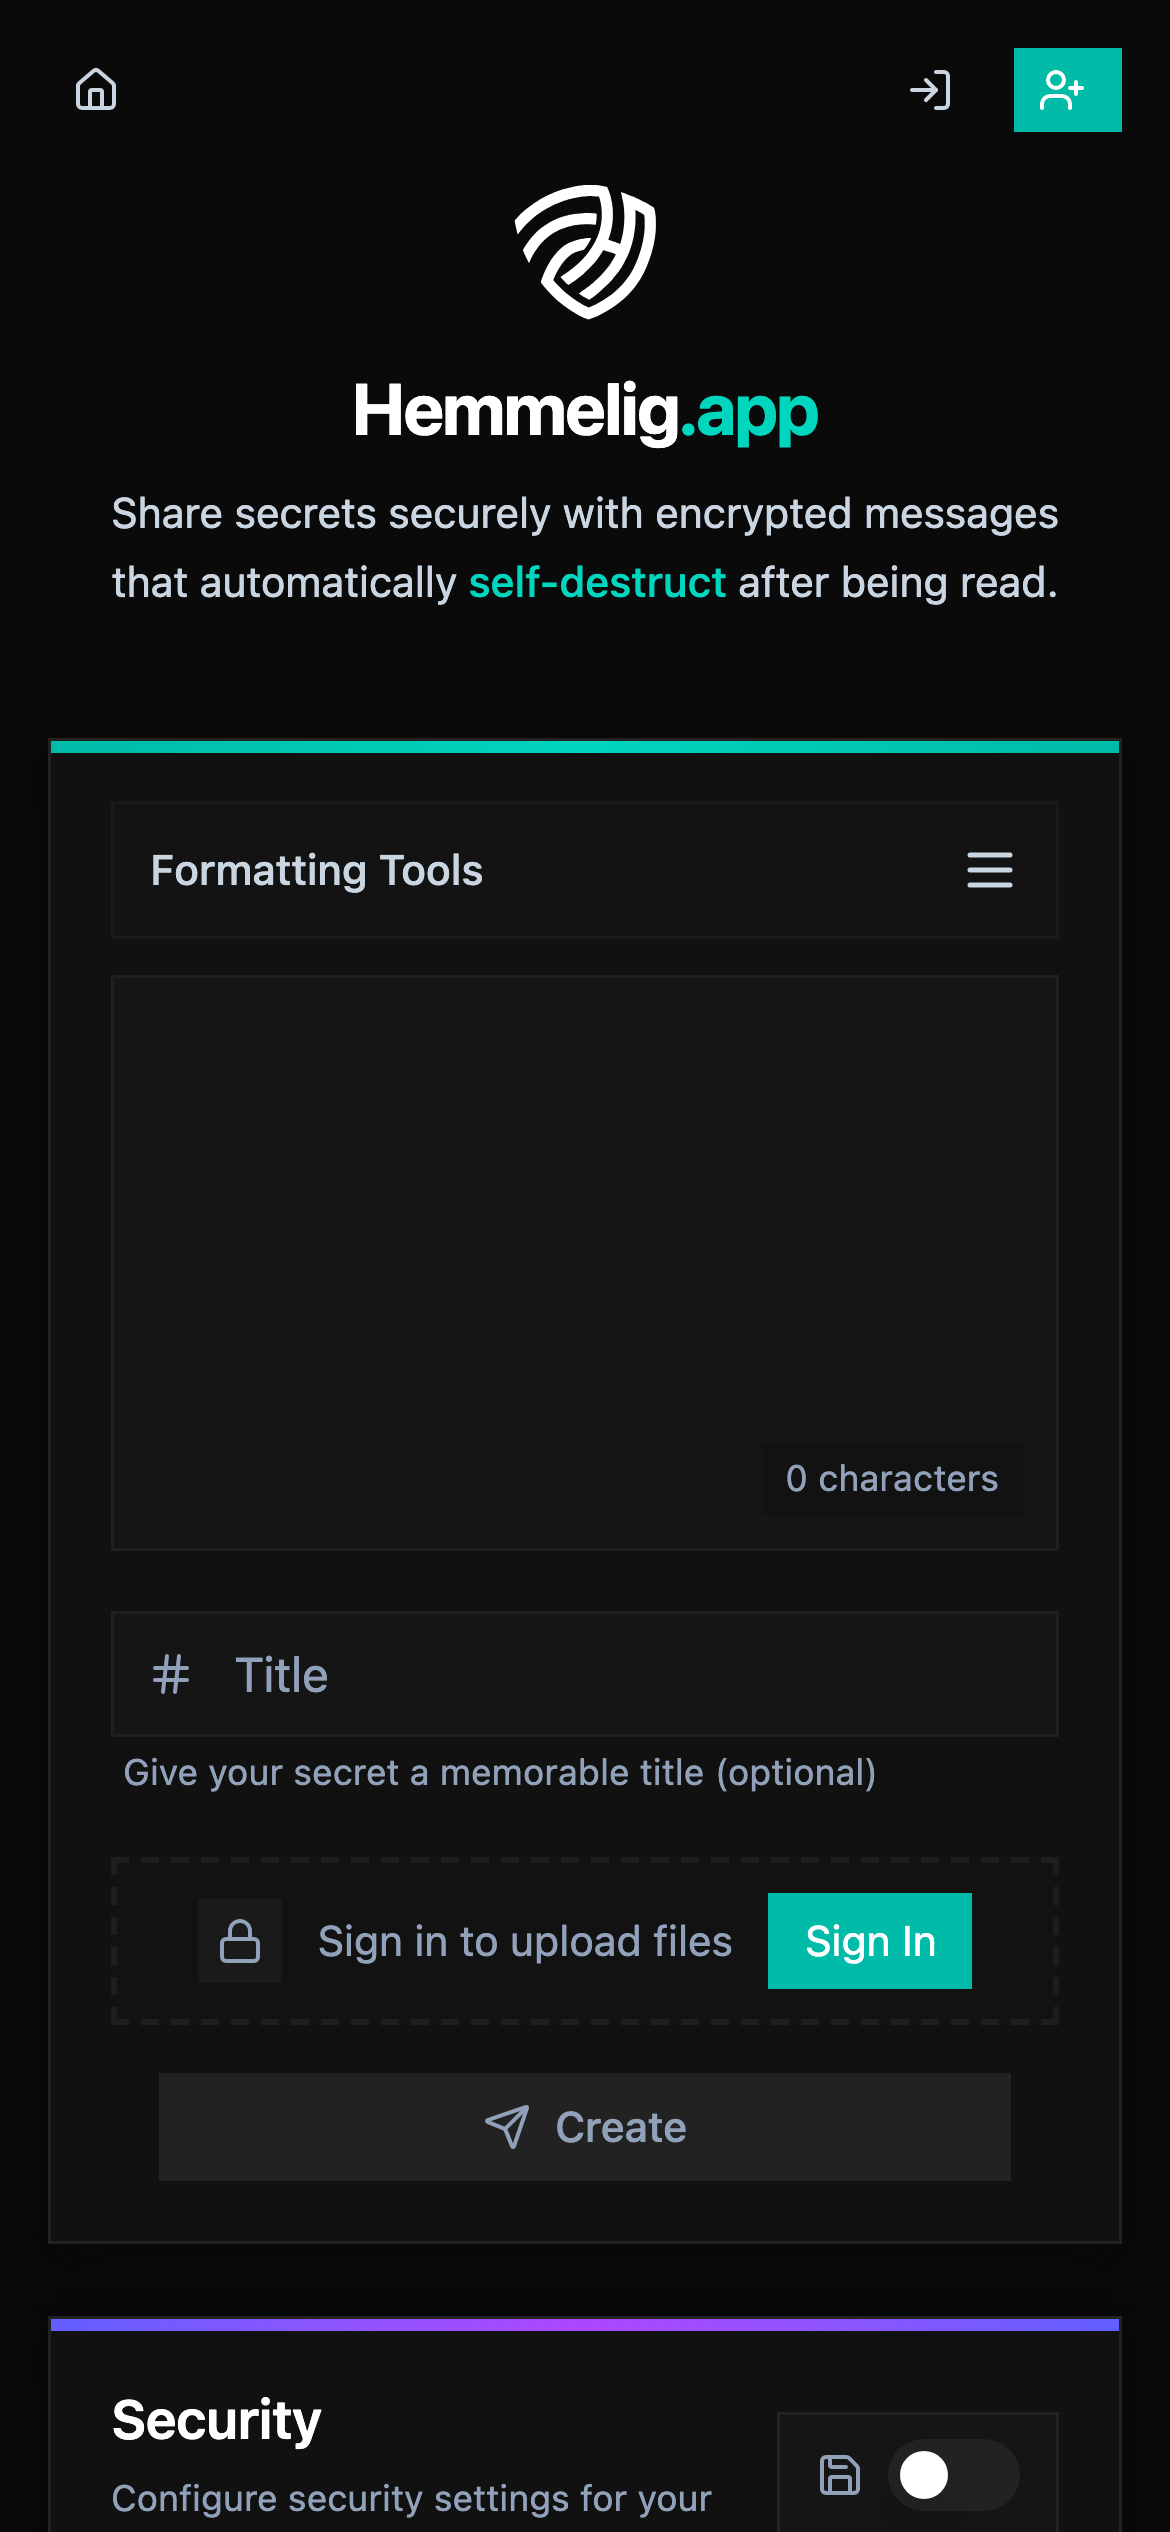The width and height of the screenshot is (1170, 2532).
Task: Click the sign-in arrow icon in header
Action: tap(930, 90)
